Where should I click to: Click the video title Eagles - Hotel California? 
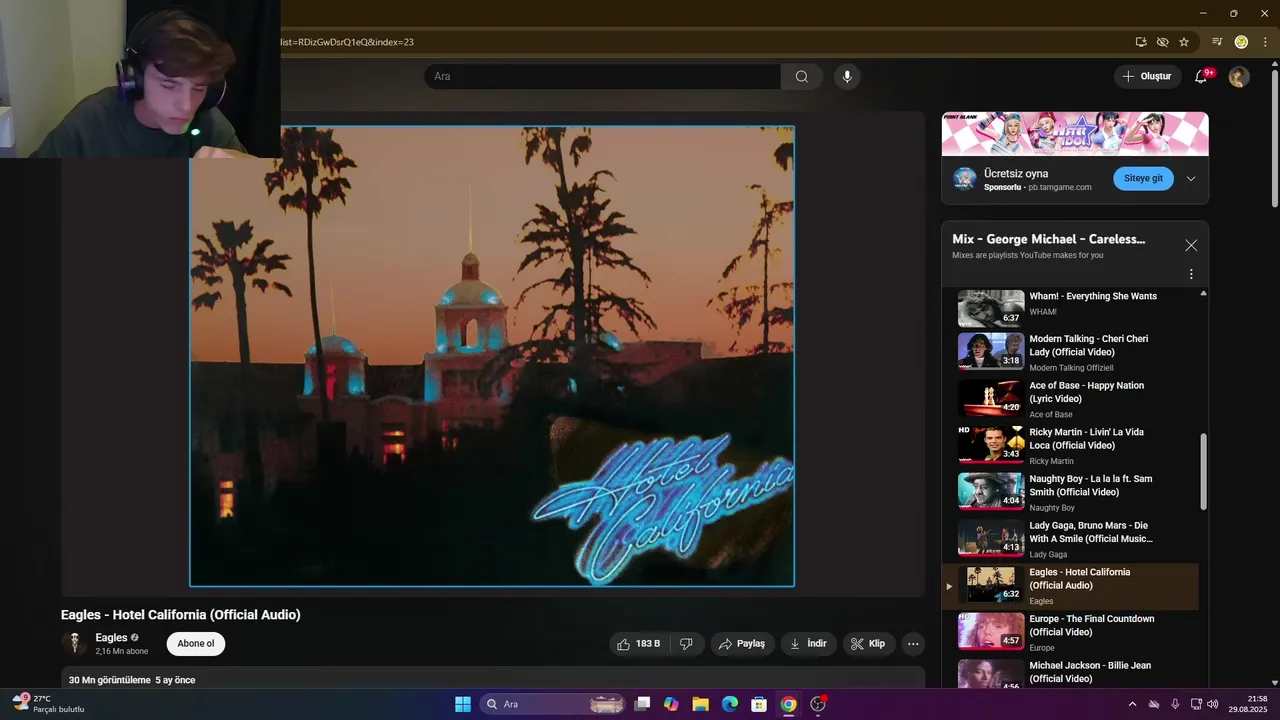(x=181, y=615)
